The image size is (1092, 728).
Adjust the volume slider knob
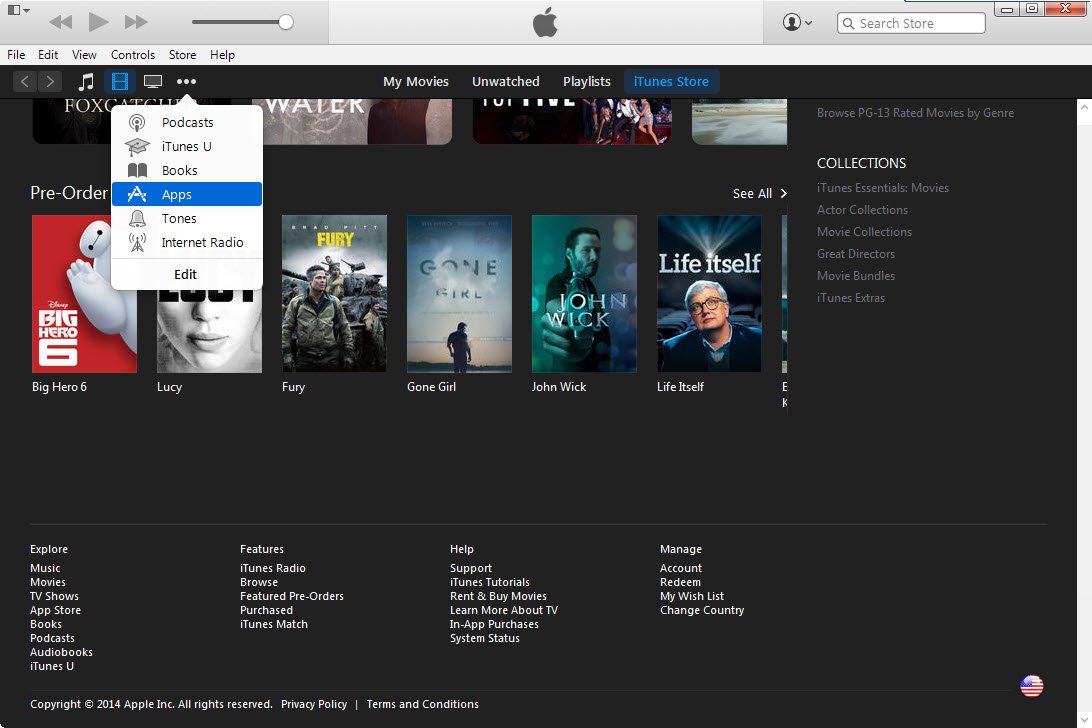click(286, 22)
